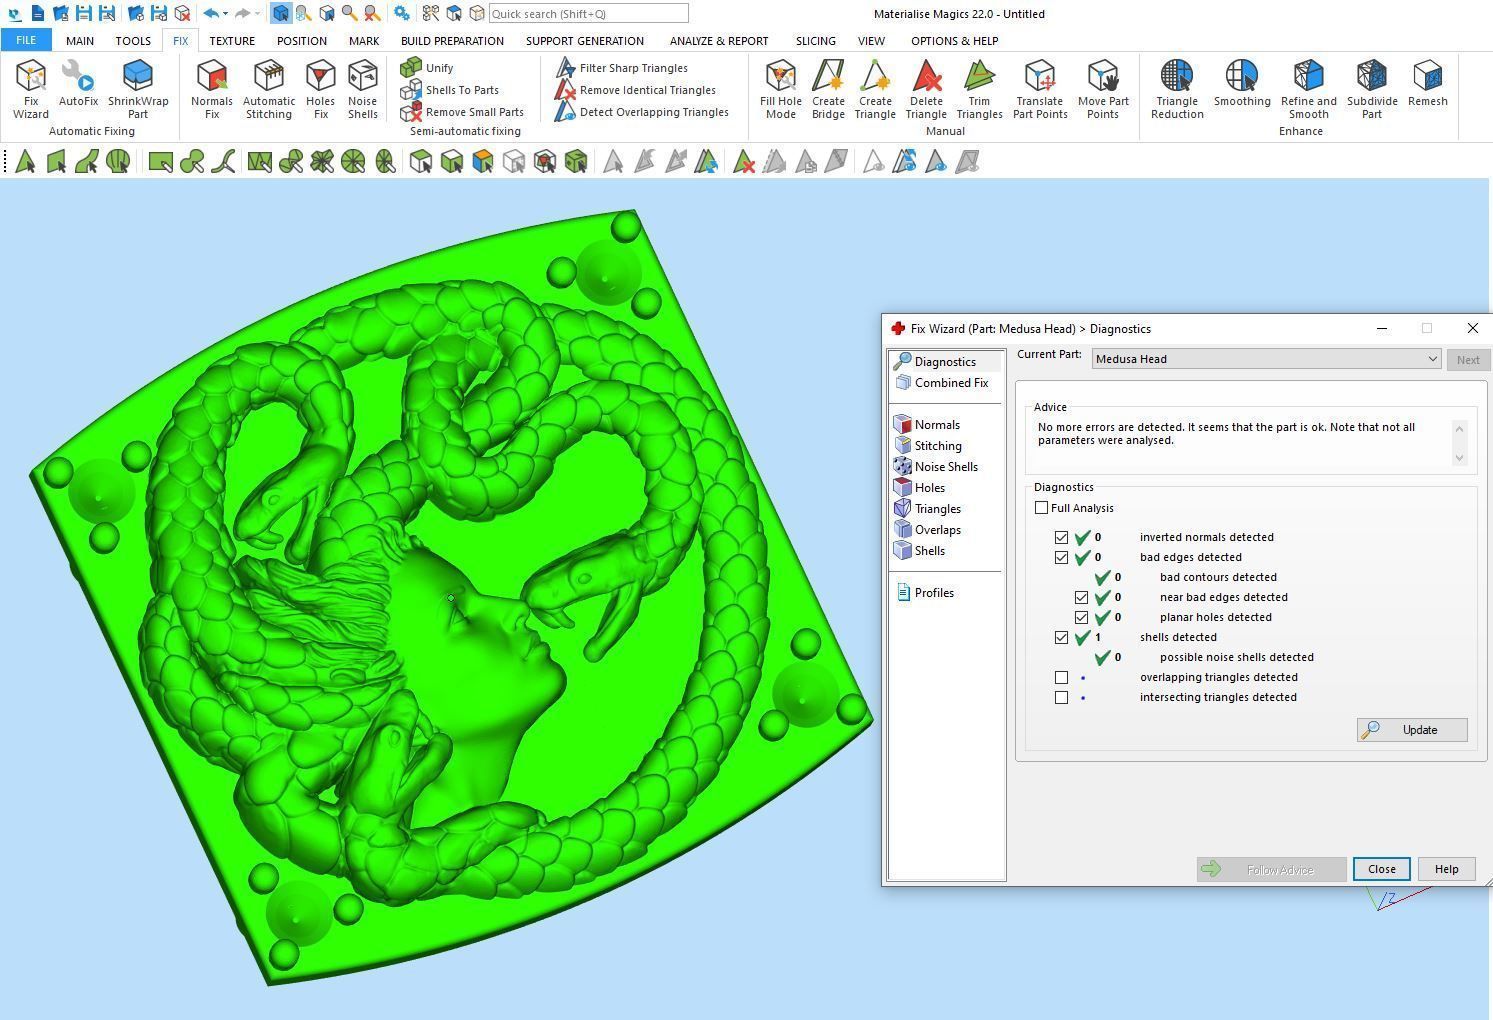Viewport: 1493px width, 1020px height.
Task: Click the Update button in Diagnostics
Action: click(x=1412, y=730)
